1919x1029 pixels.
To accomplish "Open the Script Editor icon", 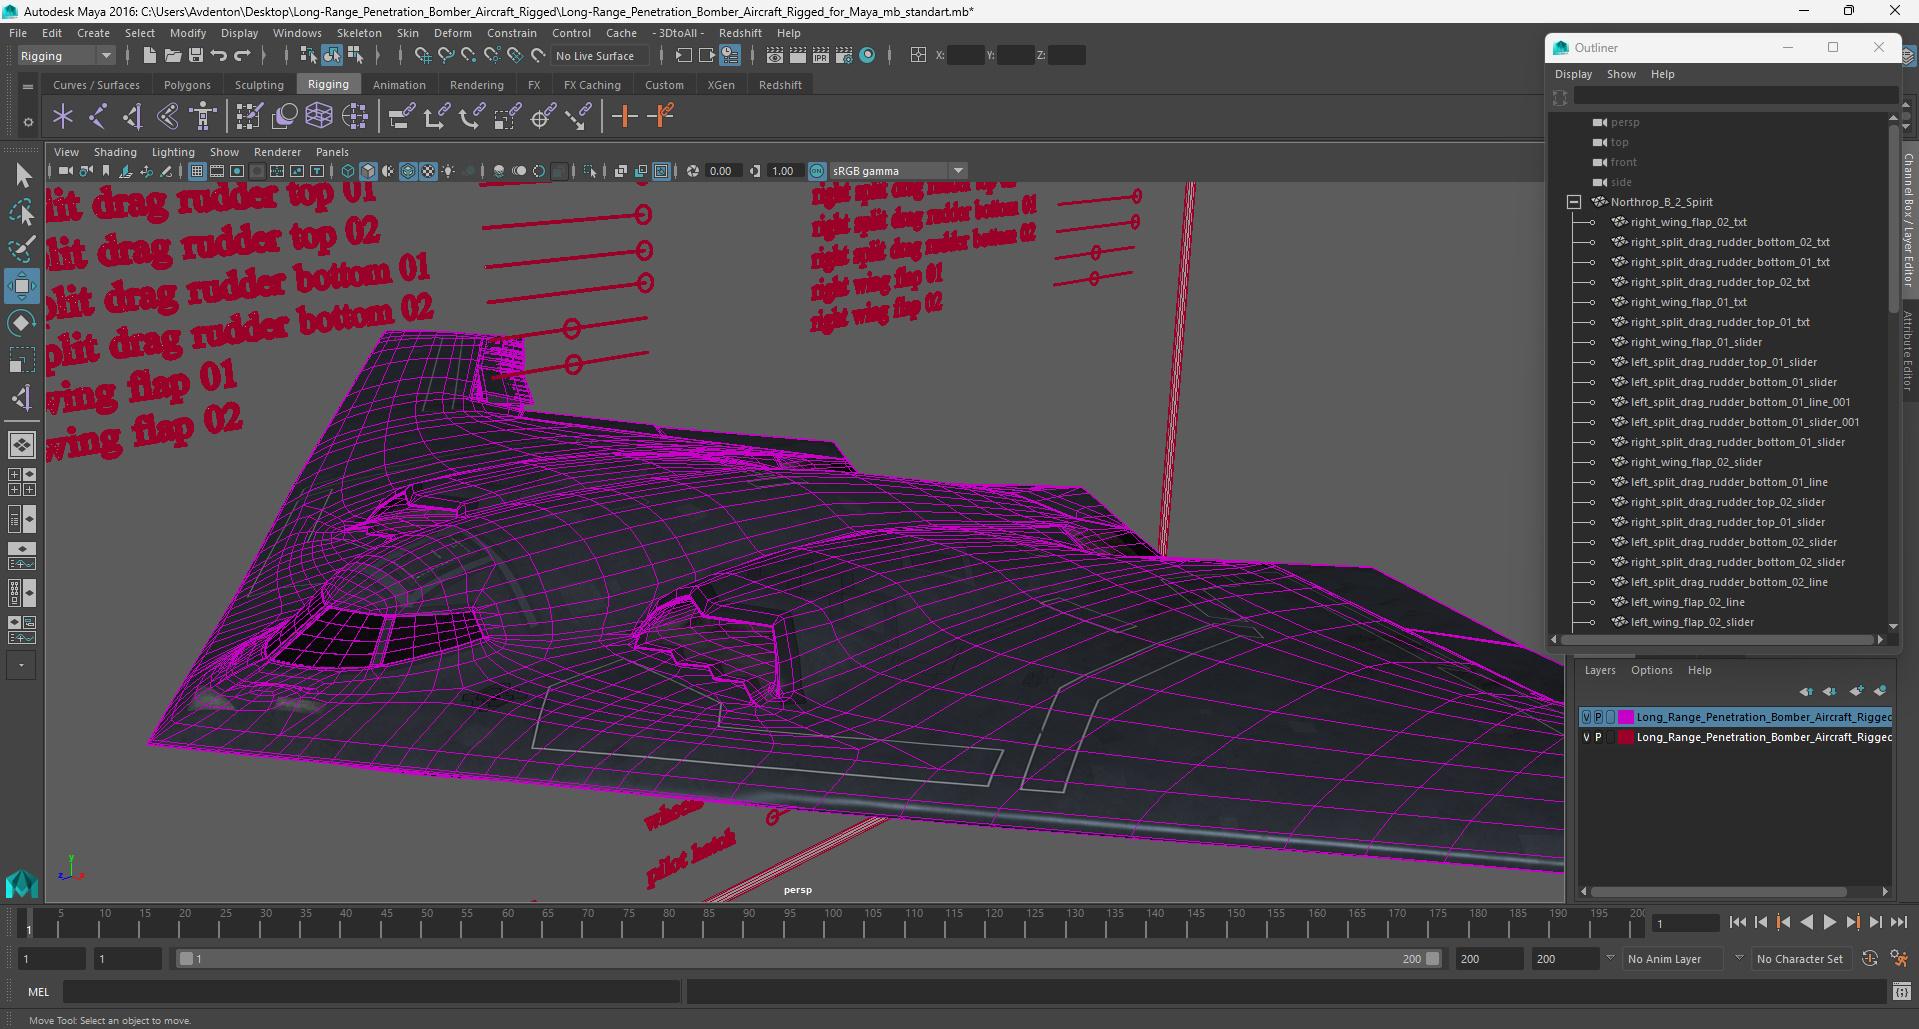I will [1901, 992].
